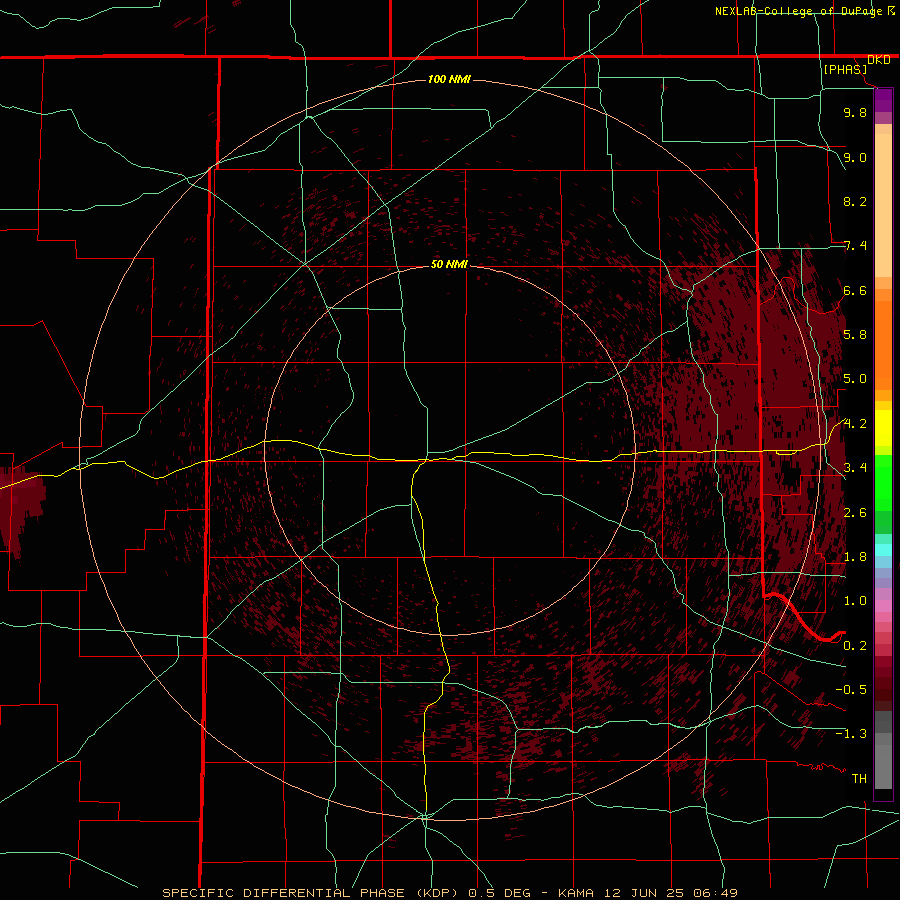Click the 9.0 legend value
Screen dimensions: 900x900
tap(855, 157)
